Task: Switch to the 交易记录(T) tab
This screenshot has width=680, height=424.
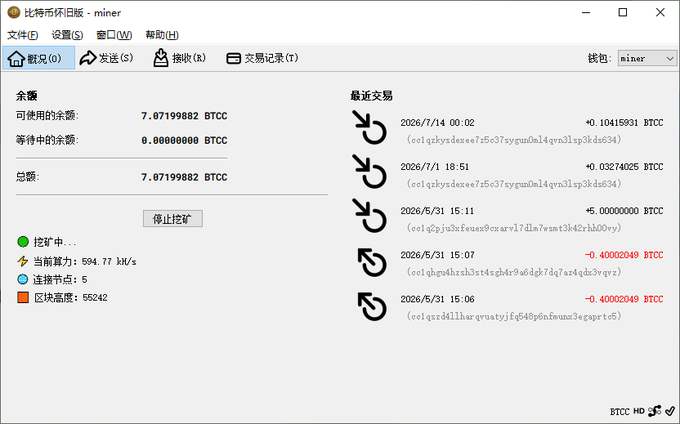Action: (x=262, y=58)
